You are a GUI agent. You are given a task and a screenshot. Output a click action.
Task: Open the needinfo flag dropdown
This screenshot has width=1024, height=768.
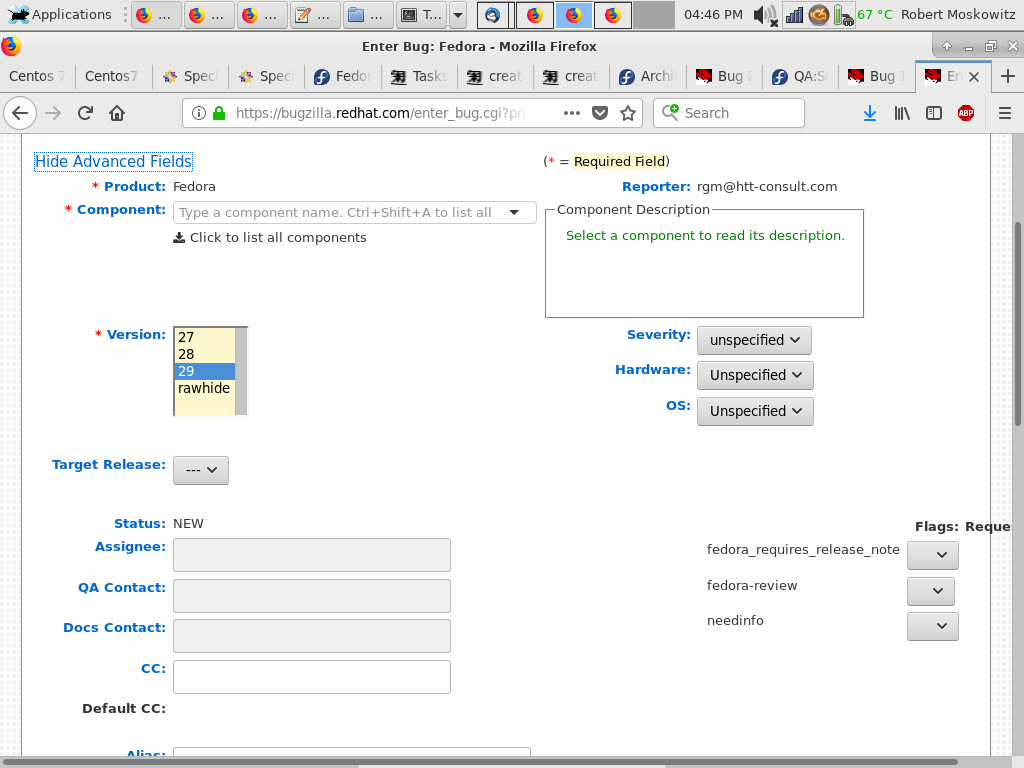click(933, 626)
